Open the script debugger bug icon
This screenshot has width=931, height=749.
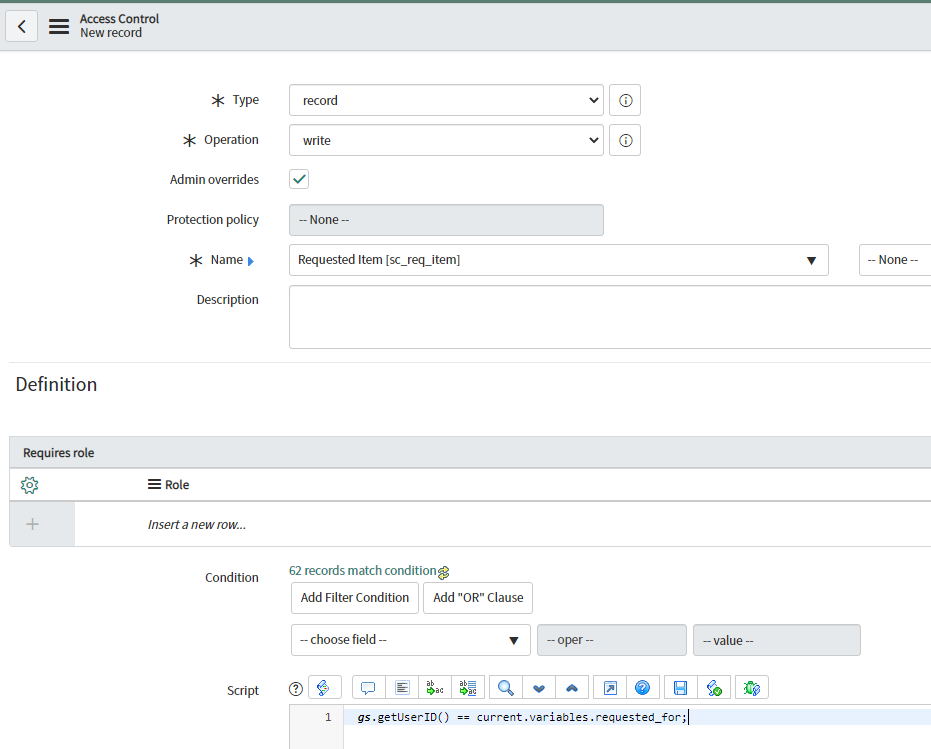pyautogui.click(x=752, y=688)
